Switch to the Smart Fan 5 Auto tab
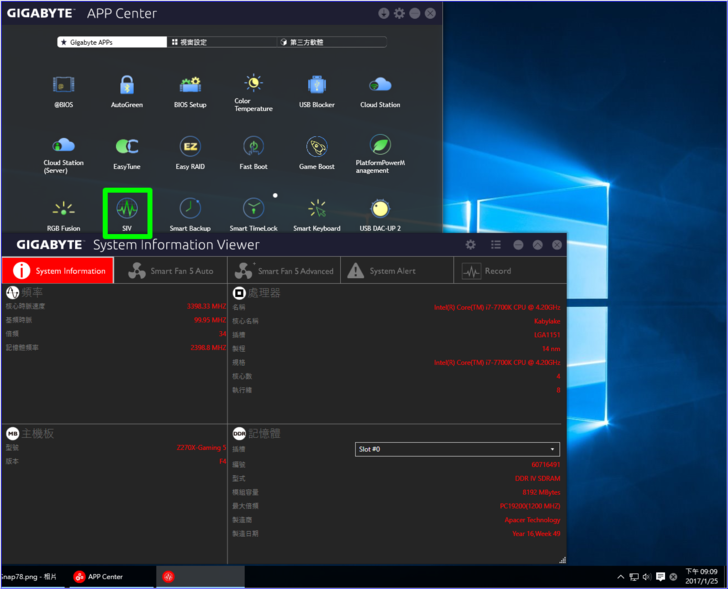Image resolution: width=728 pixels, height=589 pixels. [171, 271]
